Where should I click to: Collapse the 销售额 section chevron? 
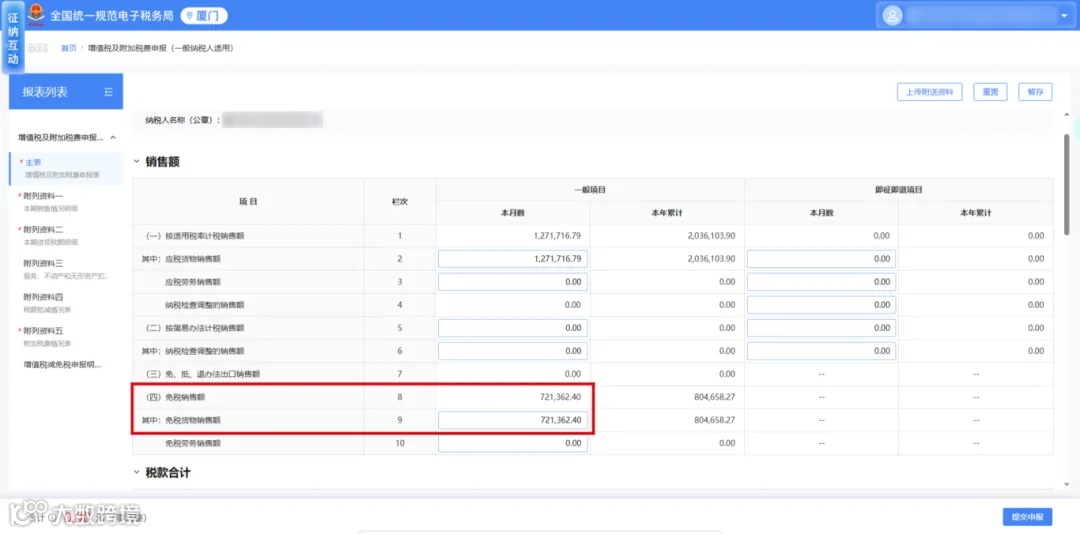[x=136, y=162]
